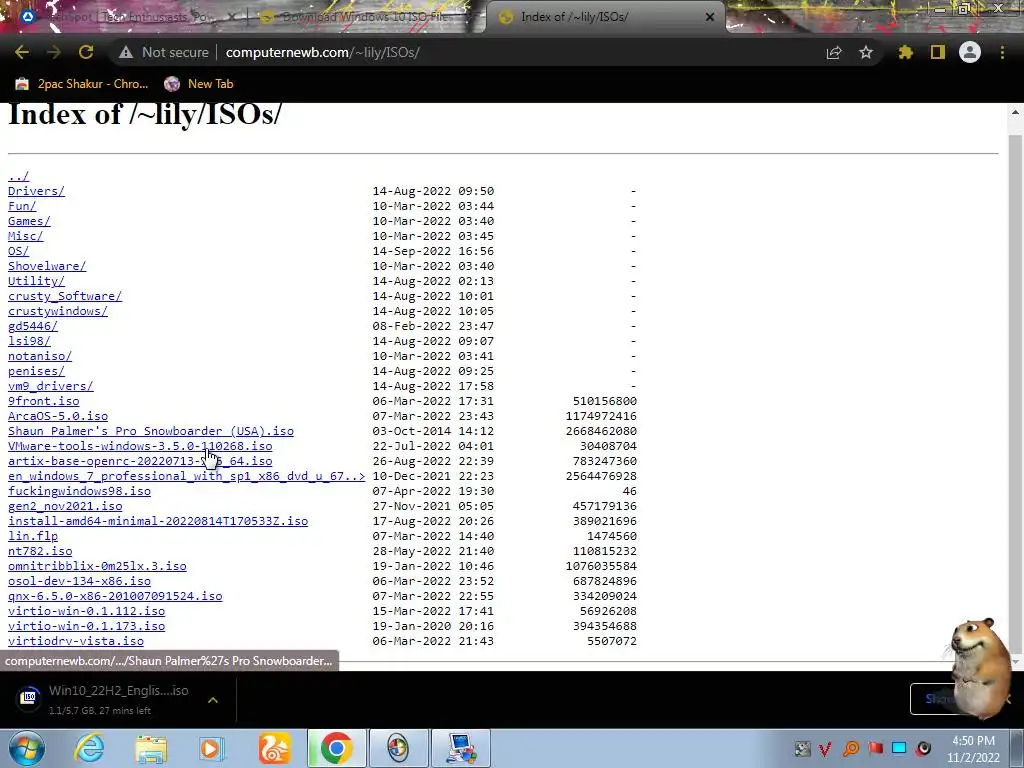
Task: Open the OS/ directory link
Action: (18, 251)
